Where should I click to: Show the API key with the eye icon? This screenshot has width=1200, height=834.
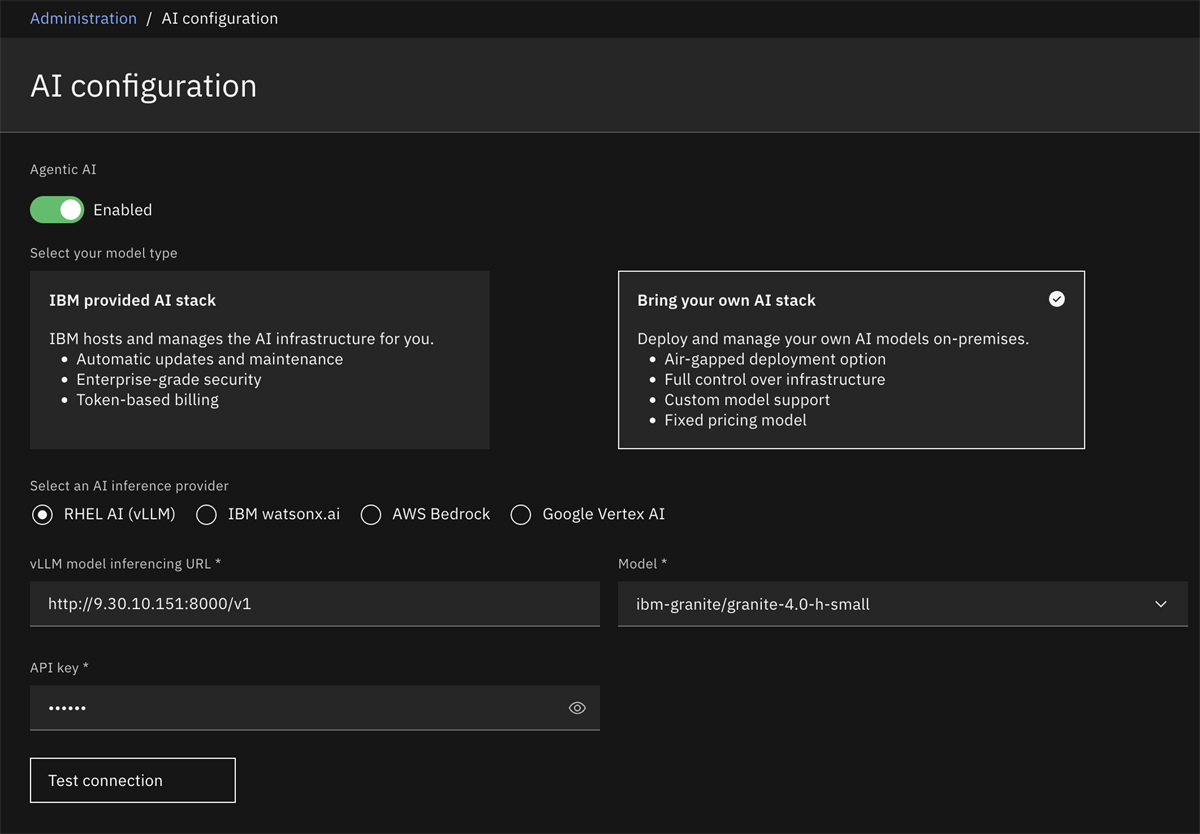coord(577,708)
